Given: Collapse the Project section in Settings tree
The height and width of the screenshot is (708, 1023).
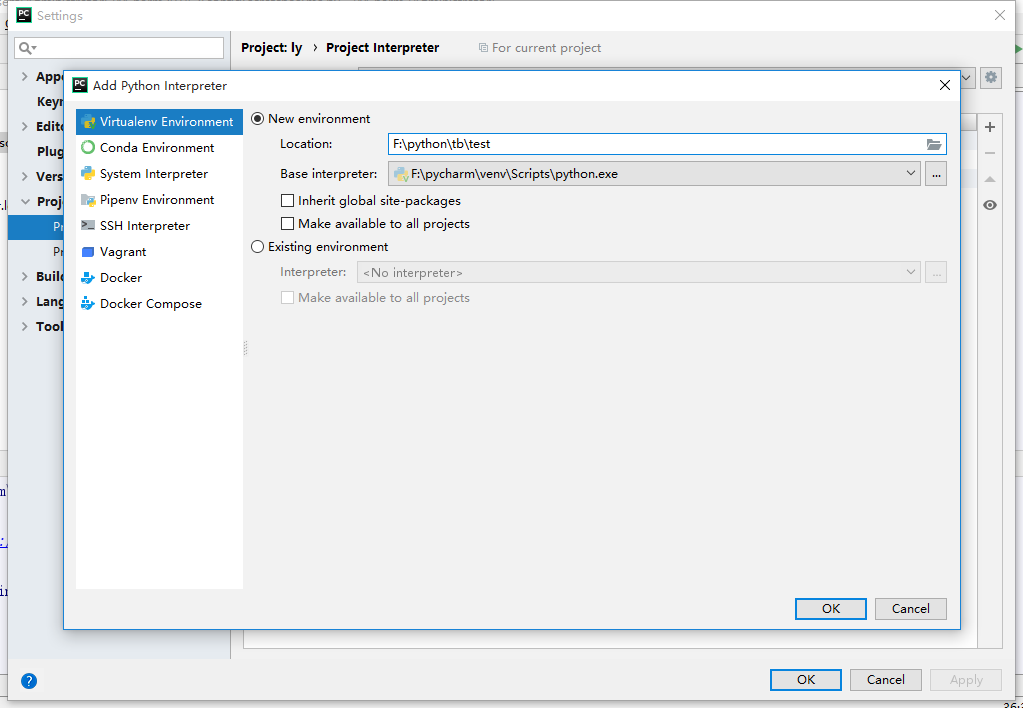Looking at the screenshot, I should pyautogui.click(x=25, y=202).
